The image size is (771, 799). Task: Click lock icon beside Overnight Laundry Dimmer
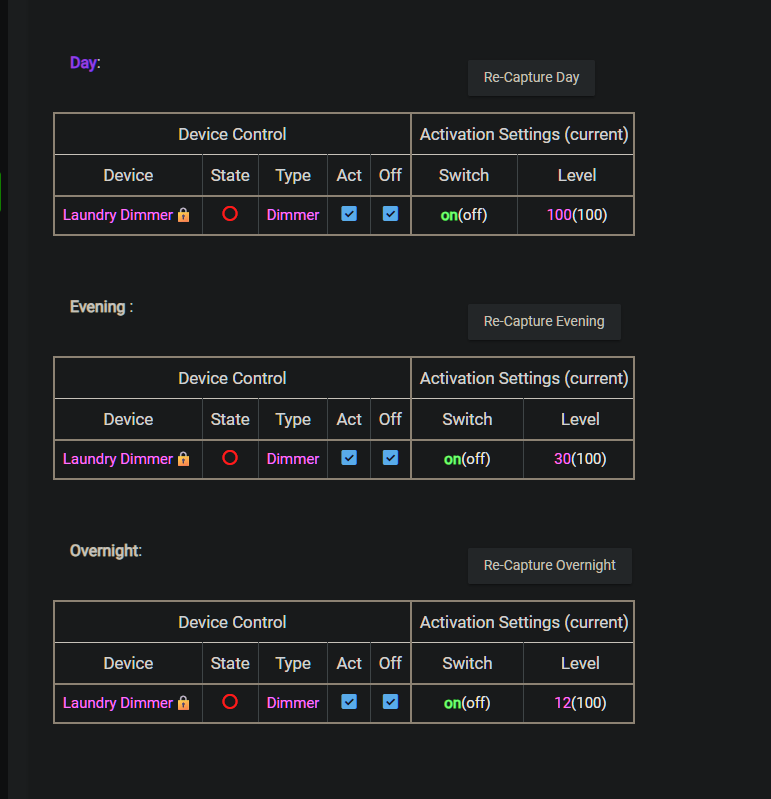click(x=183, y=703)
